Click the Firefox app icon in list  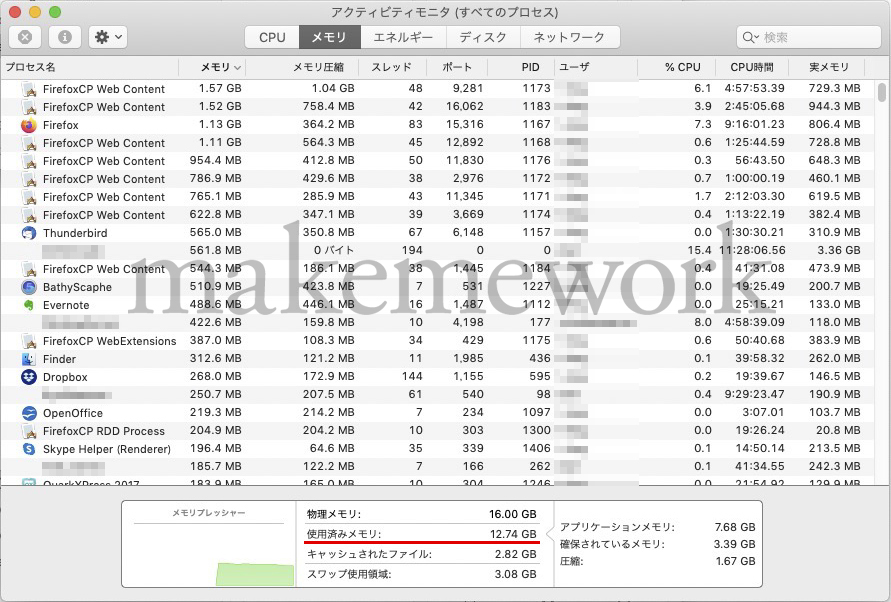tap(28, 125)
